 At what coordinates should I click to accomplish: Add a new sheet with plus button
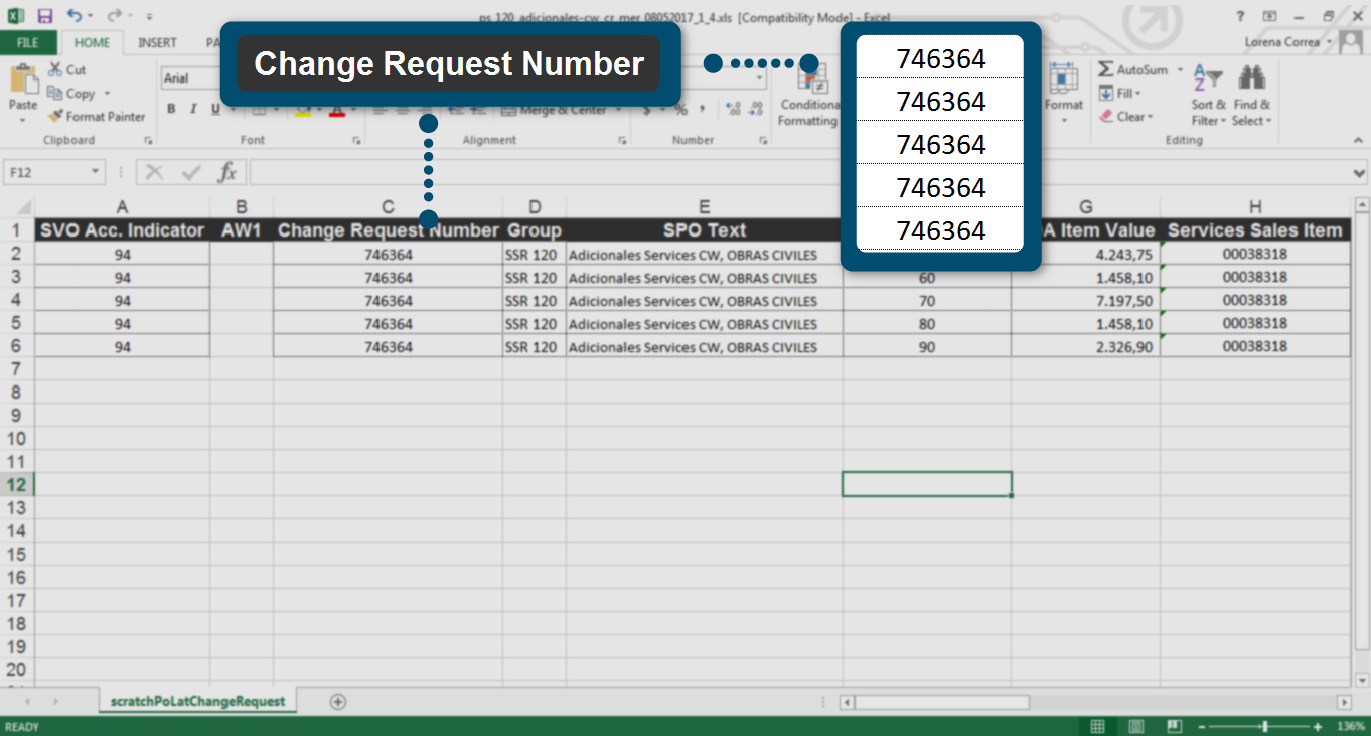338,702
